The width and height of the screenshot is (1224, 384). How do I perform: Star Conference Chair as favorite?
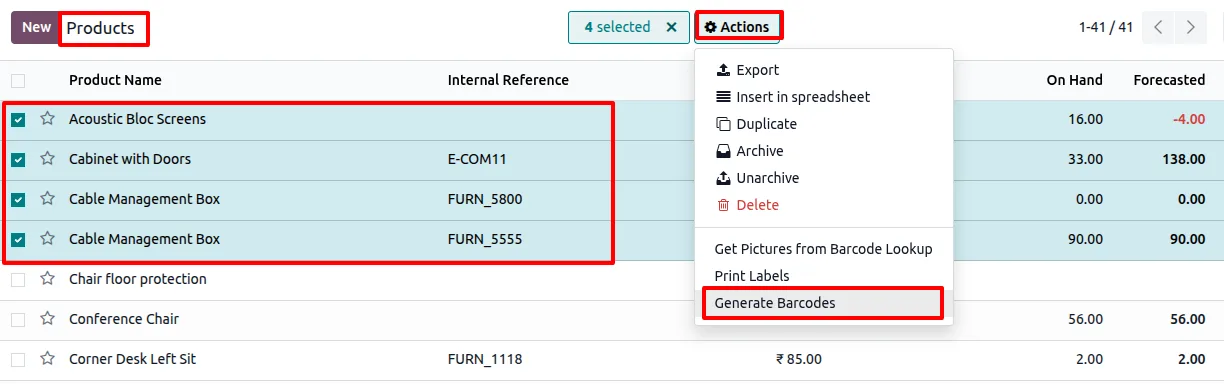pos(47,318)
